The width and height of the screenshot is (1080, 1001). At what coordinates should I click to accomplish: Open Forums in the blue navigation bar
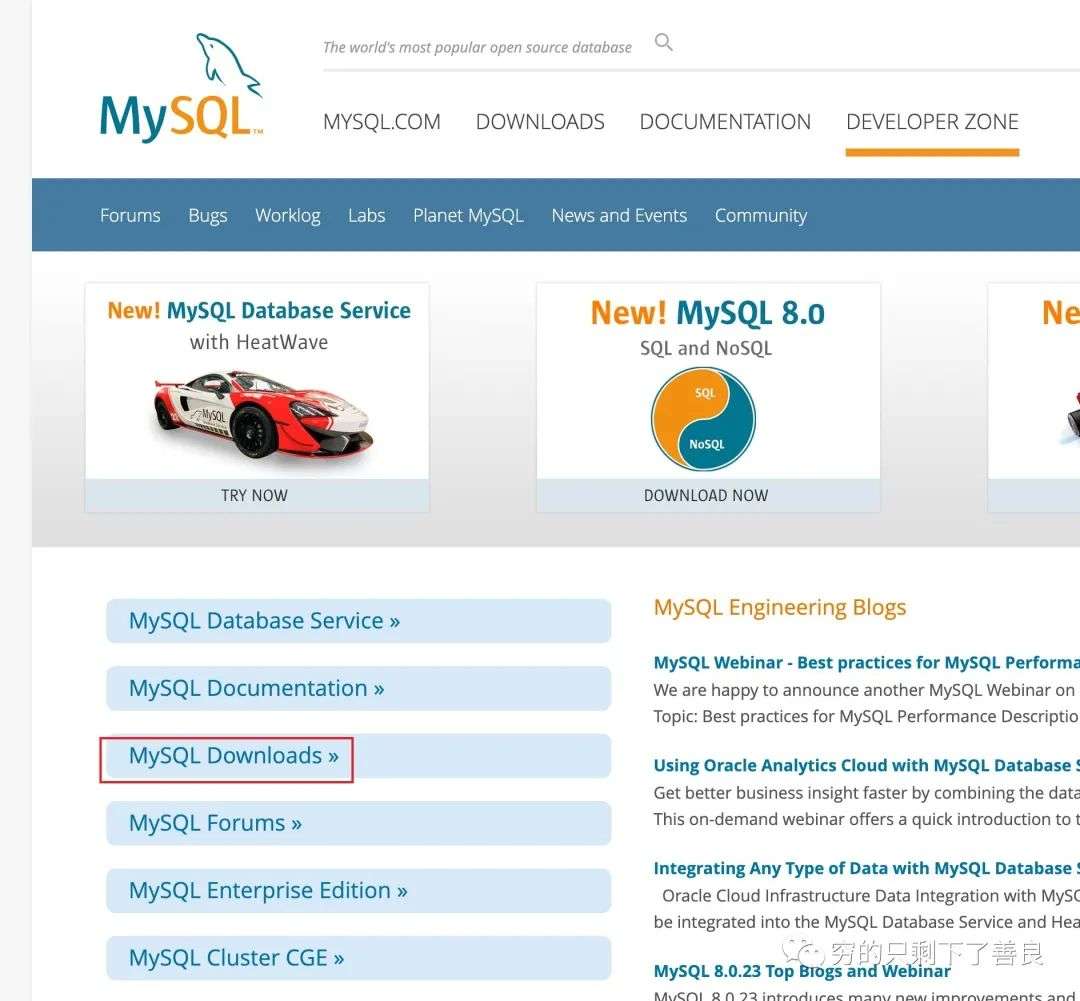tap(130, 216)
